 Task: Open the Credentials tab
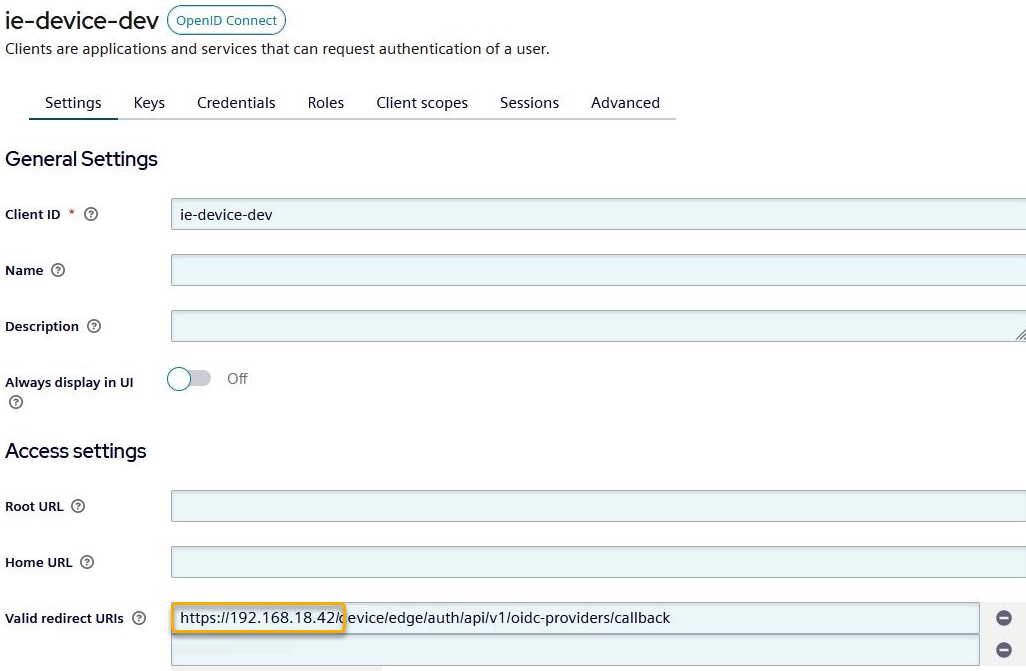(236, 103)
